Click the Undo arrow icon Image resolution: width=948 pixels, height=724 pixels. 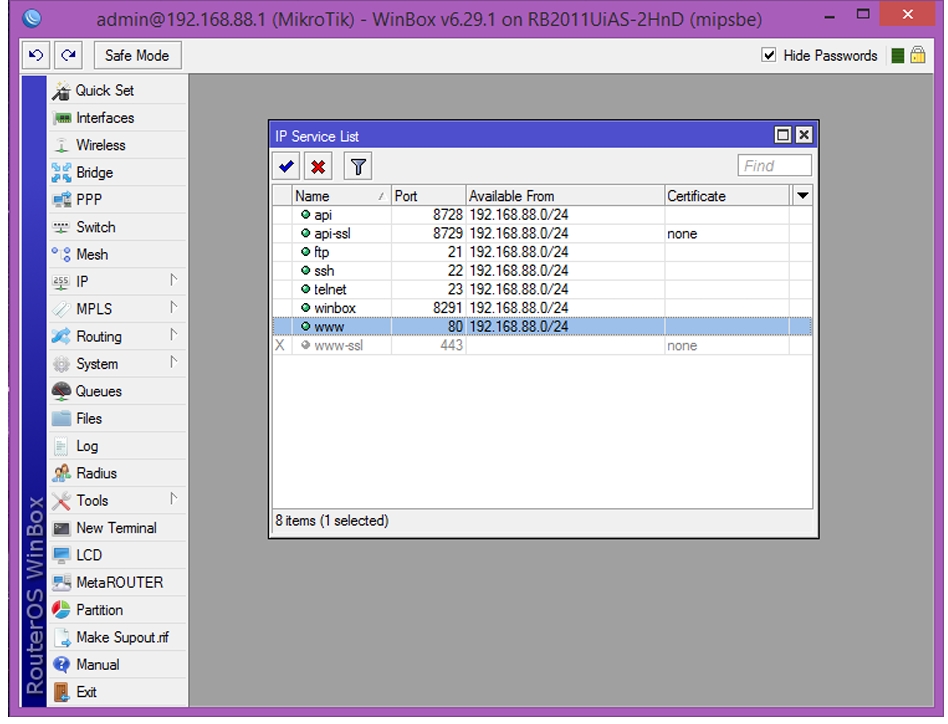click(x=36, y=56)
